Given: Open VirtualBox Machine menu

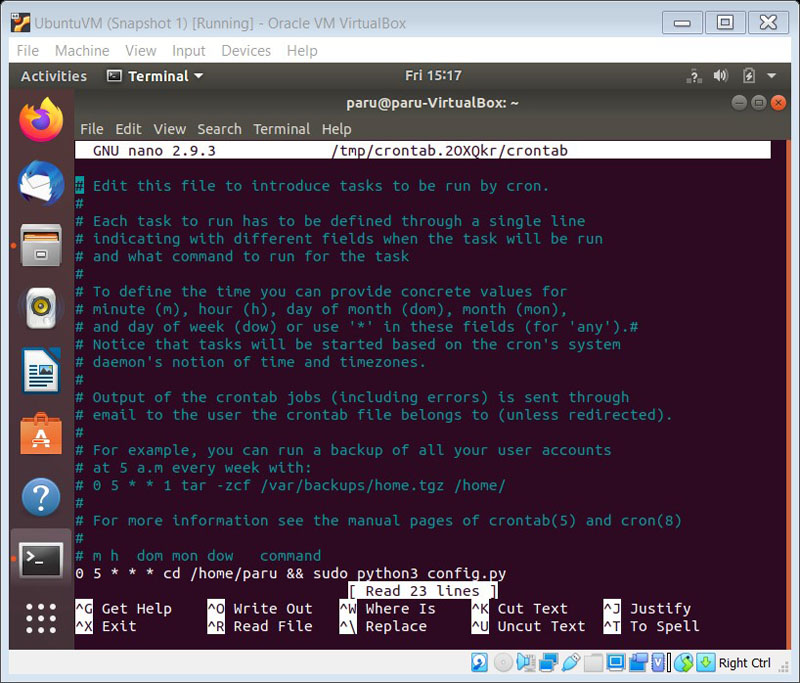Looking at the screenshot, I should tap(82, 50).
